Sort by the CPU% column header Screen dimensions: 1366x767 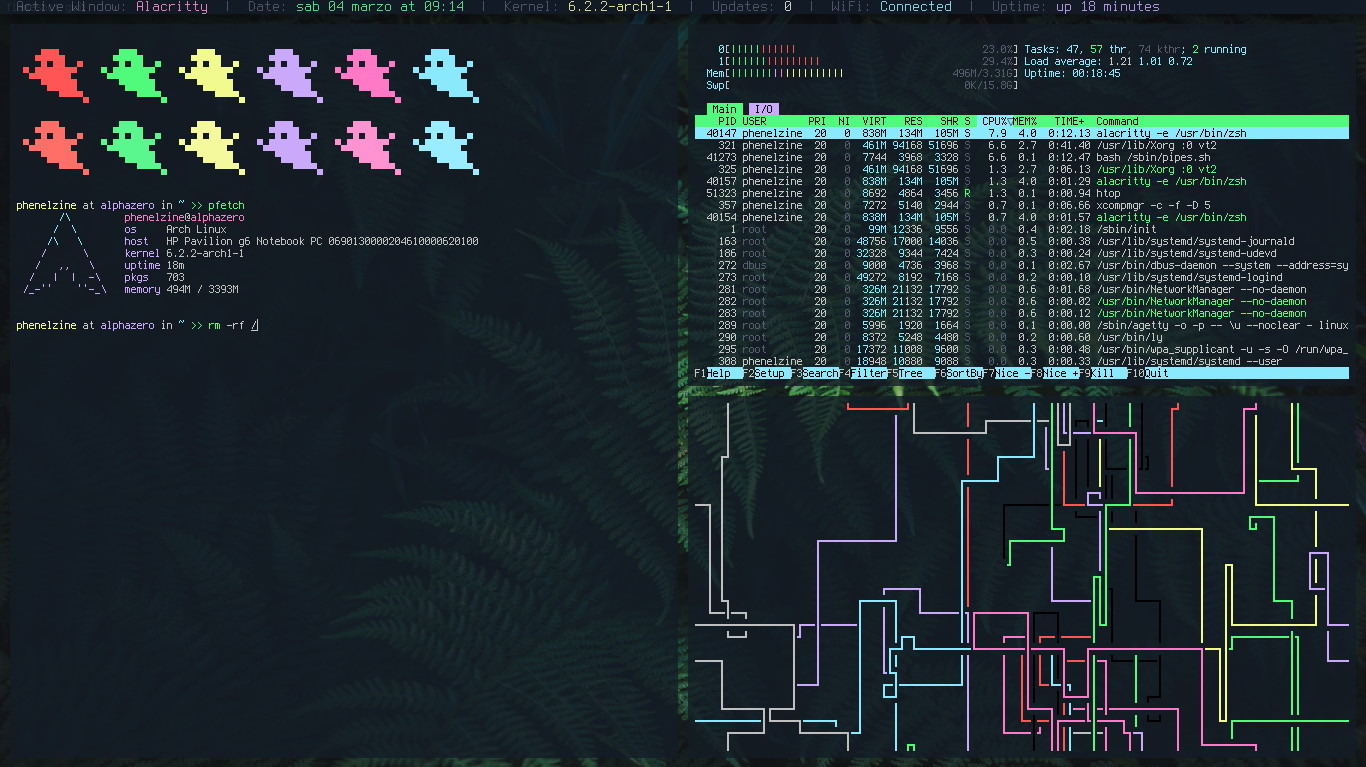pyautogui.click(x=994, y=121)
